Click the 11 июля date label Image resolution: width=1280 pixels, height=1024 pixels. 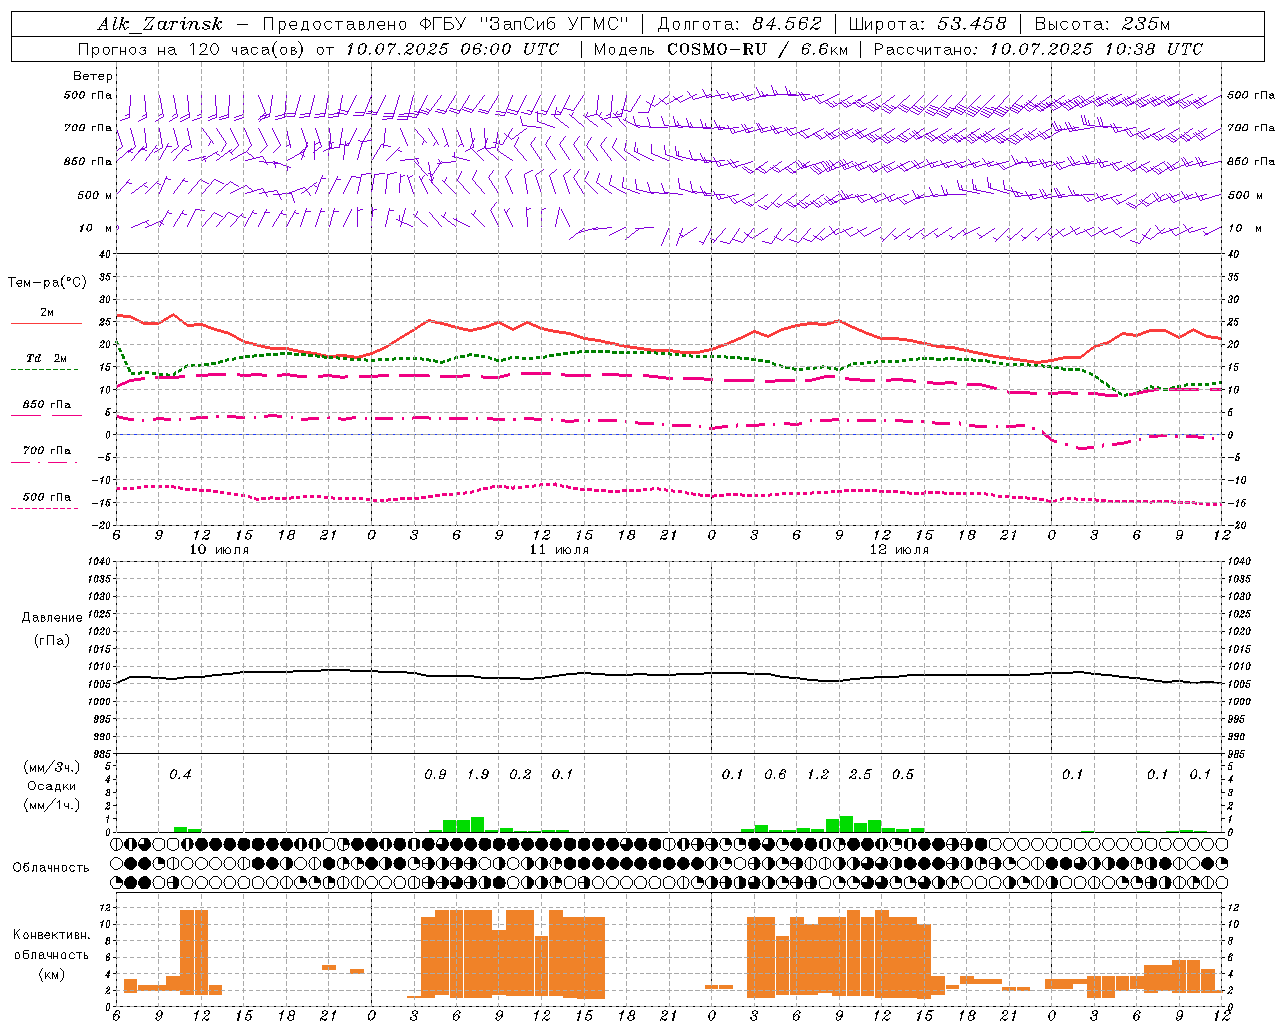click(559, 550)
